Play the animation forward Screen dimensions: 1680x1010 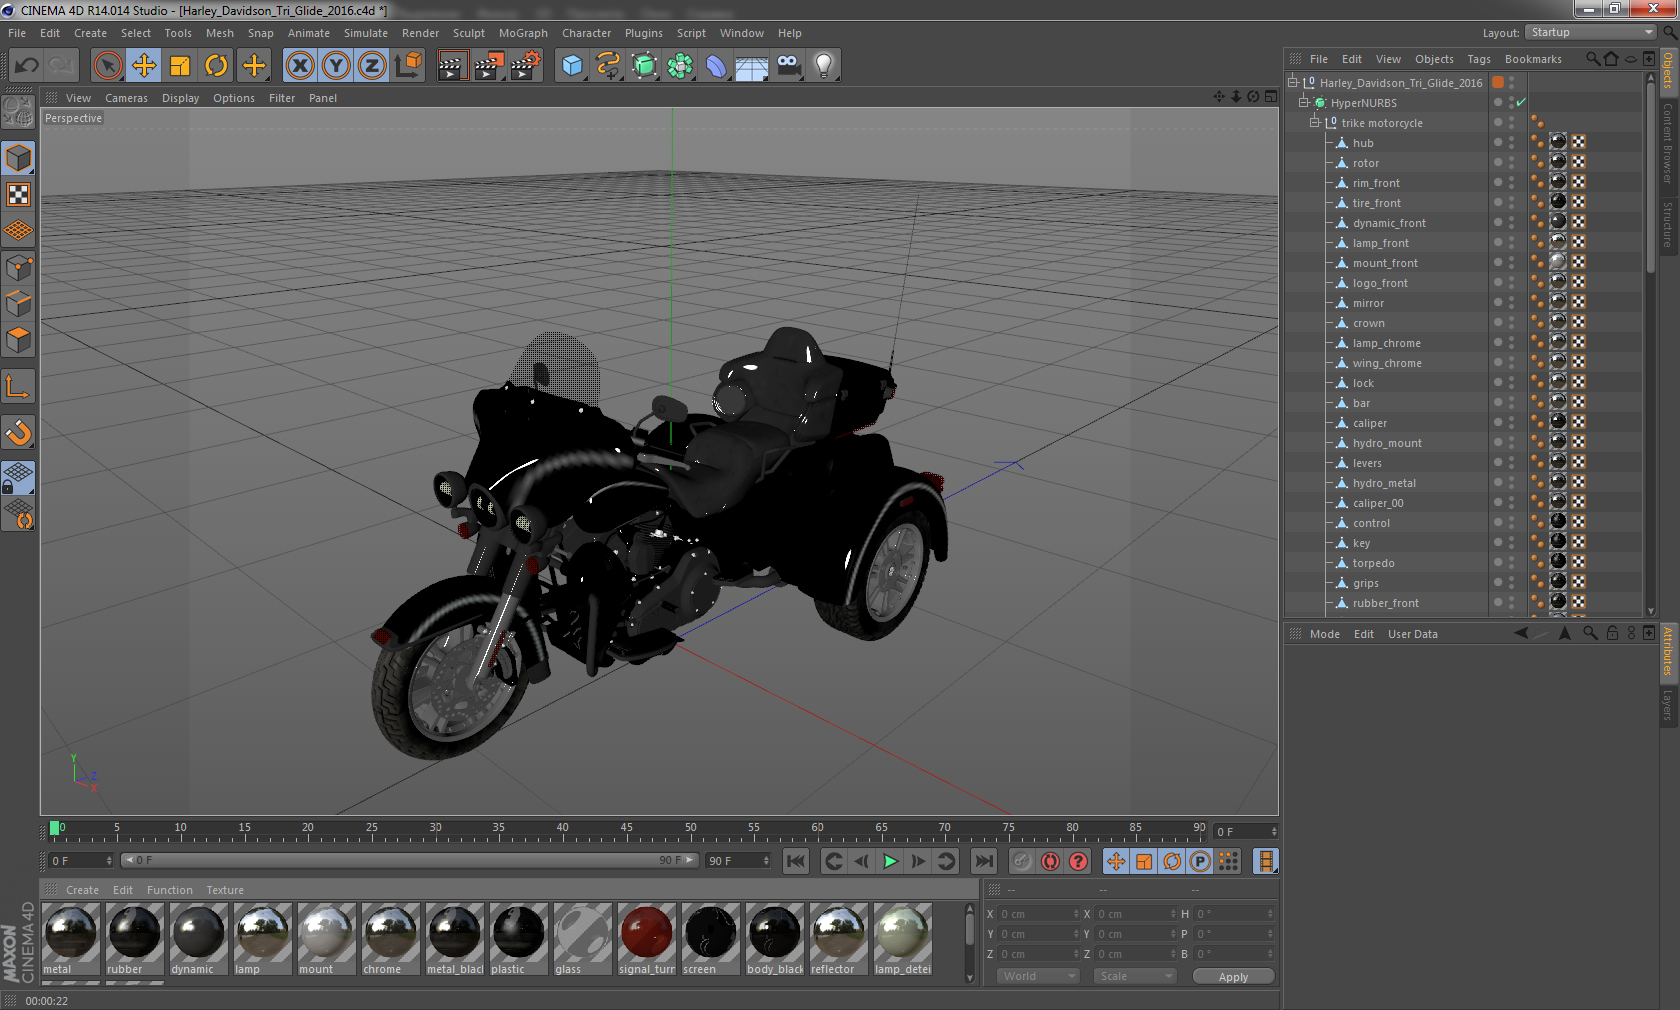pos(890,861)
